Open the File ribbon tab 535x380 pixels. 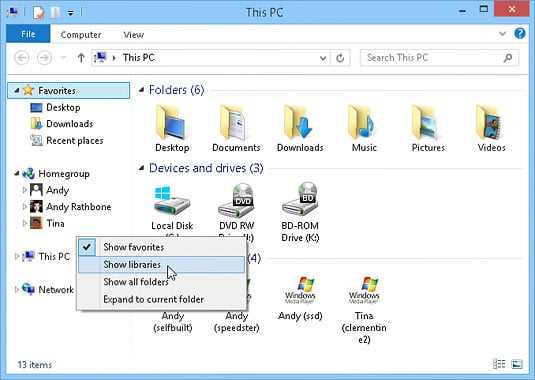pos(28,34)
